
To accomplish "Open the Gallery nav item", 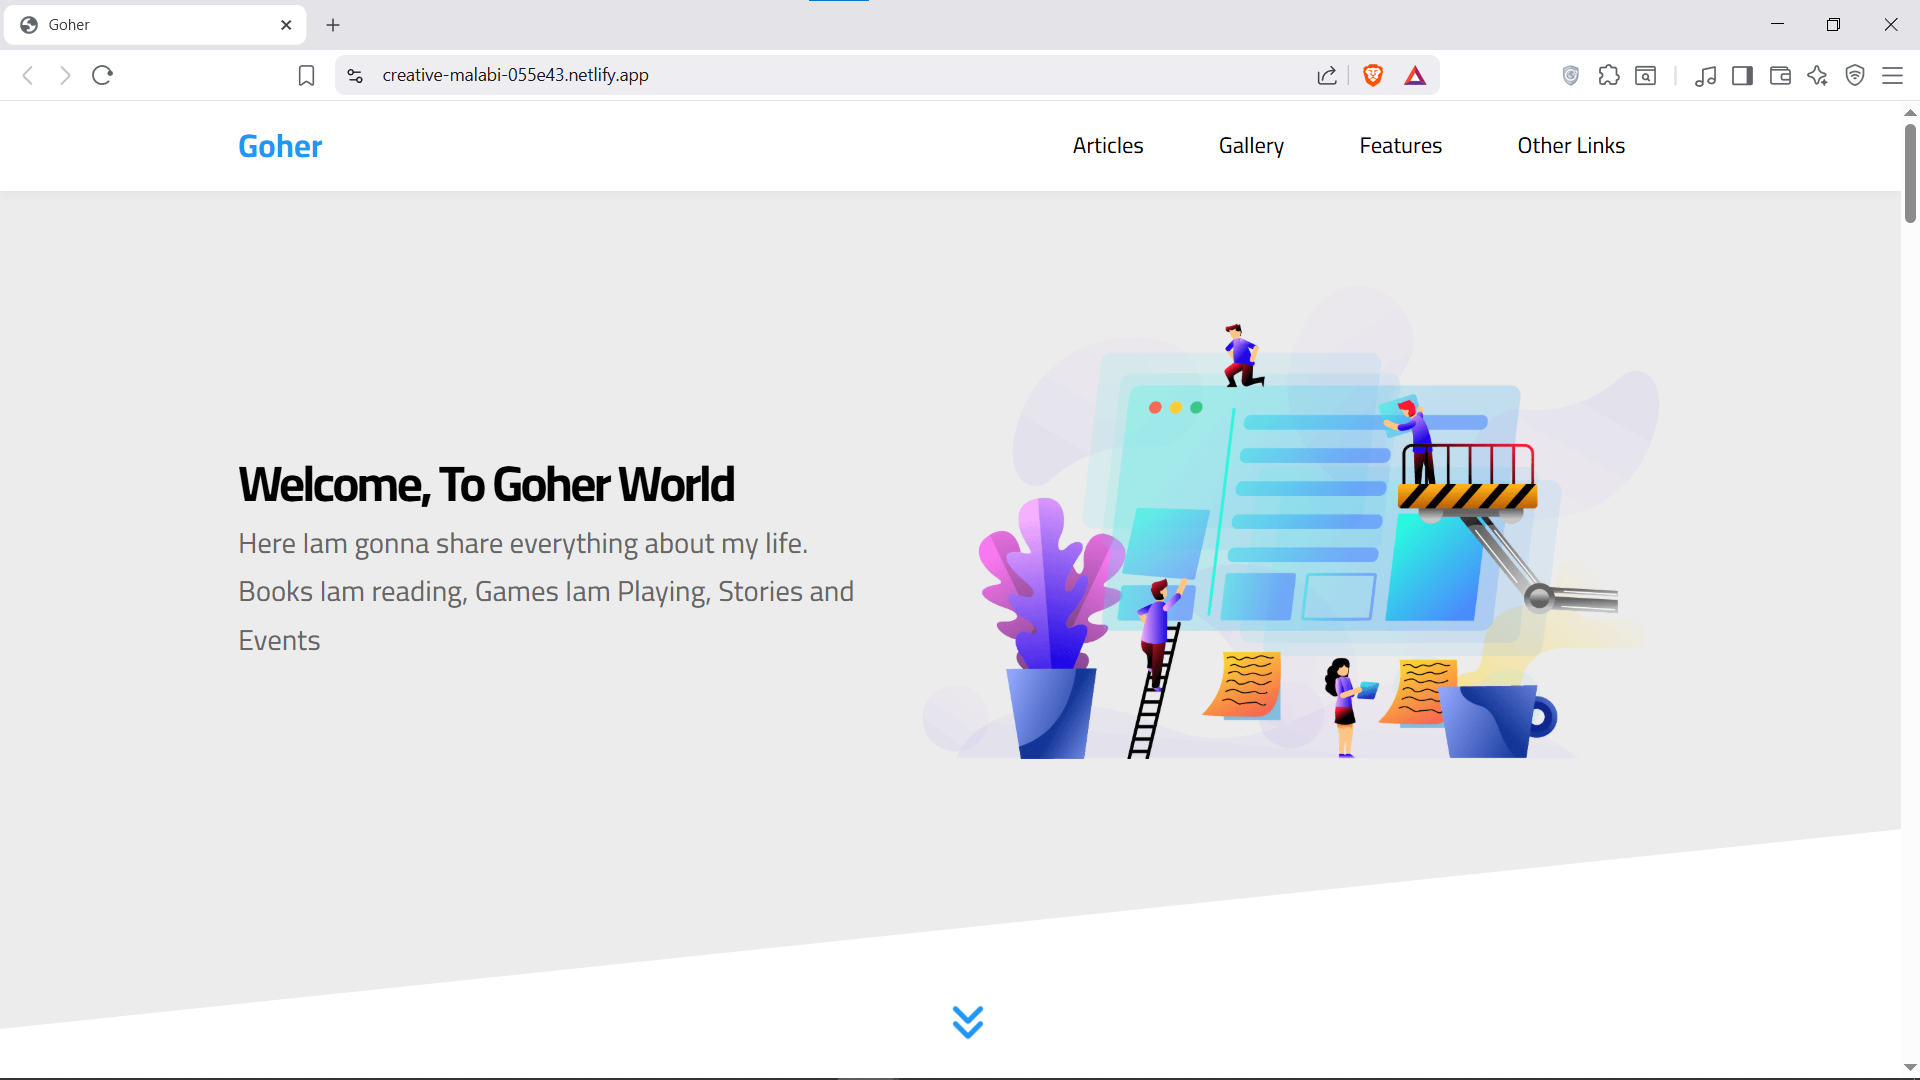I will (x=1250, y=146).
